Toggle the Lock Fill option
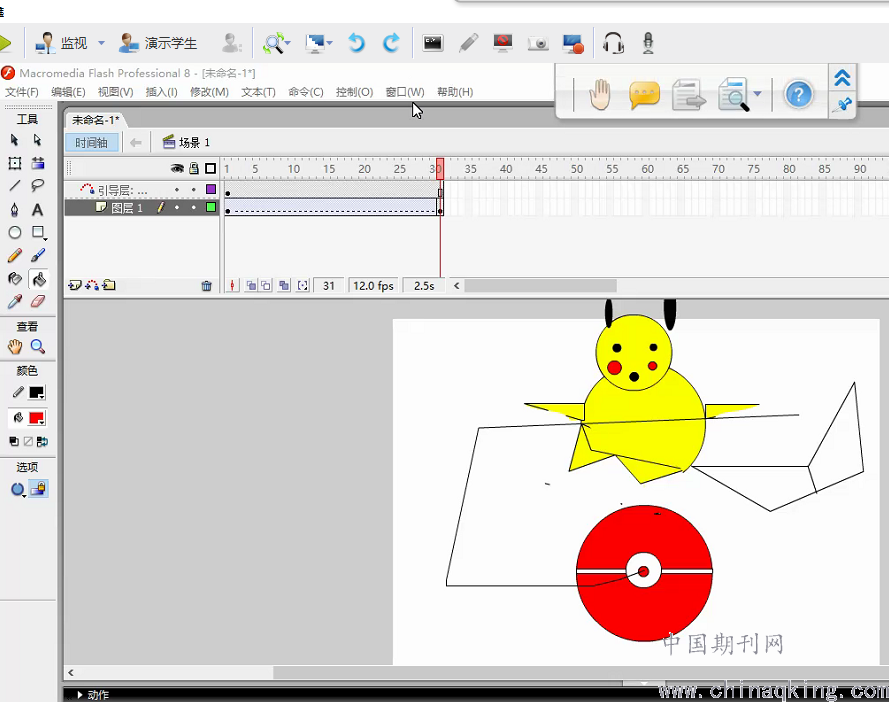Viewport: 889px width, 702px height. (x=39, y=489)
